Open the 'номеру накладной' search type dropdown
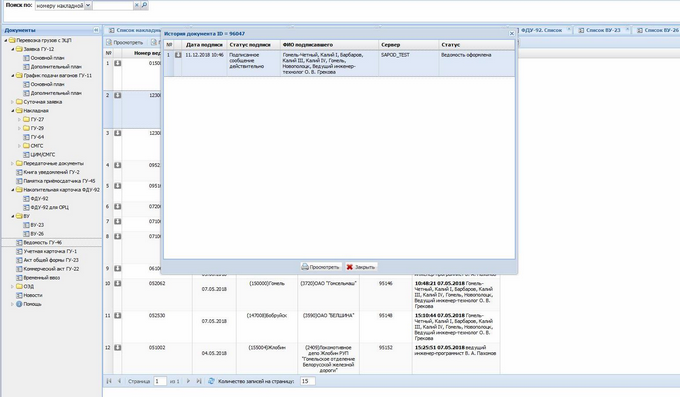The height and width of the screenshot is (397, 680). [x=88, y=6]
